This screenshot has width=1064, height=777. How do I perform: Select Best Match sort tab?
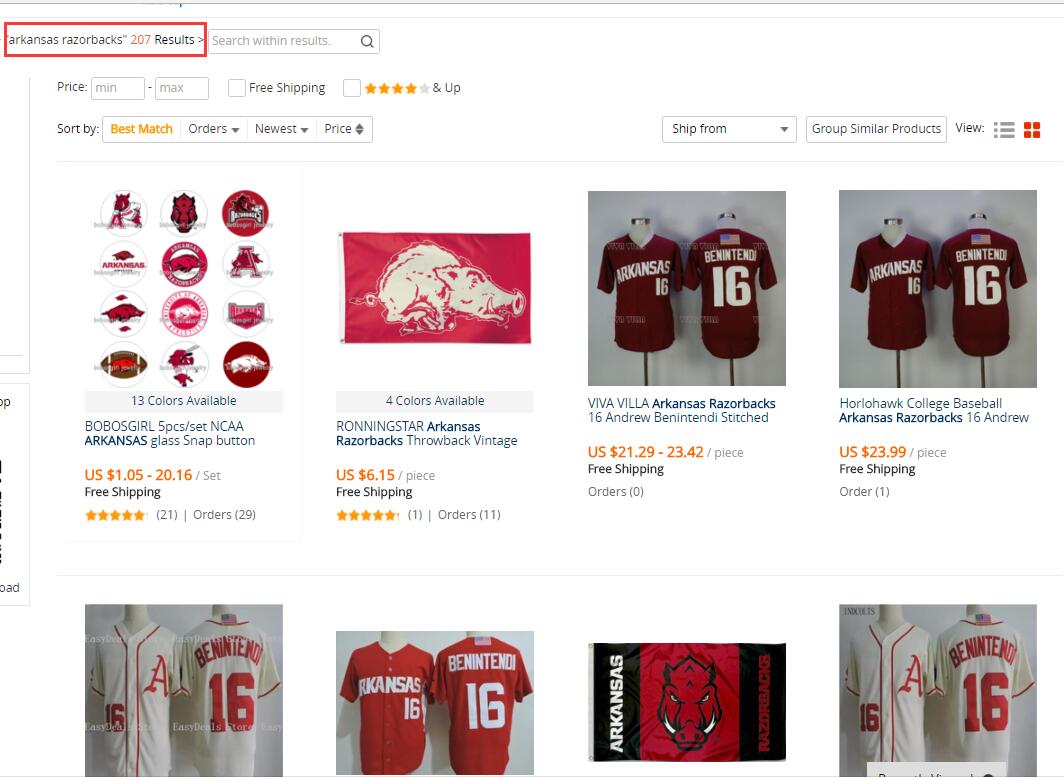click(x=142, y=129)
